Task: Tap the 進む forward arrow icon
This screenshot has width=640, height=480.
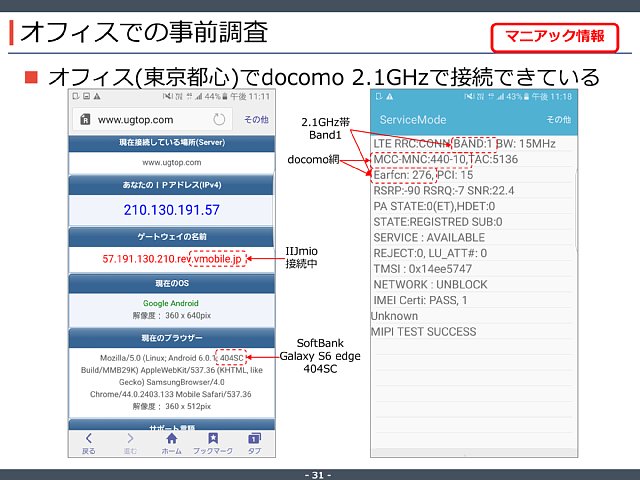Action: pos(130,438)
